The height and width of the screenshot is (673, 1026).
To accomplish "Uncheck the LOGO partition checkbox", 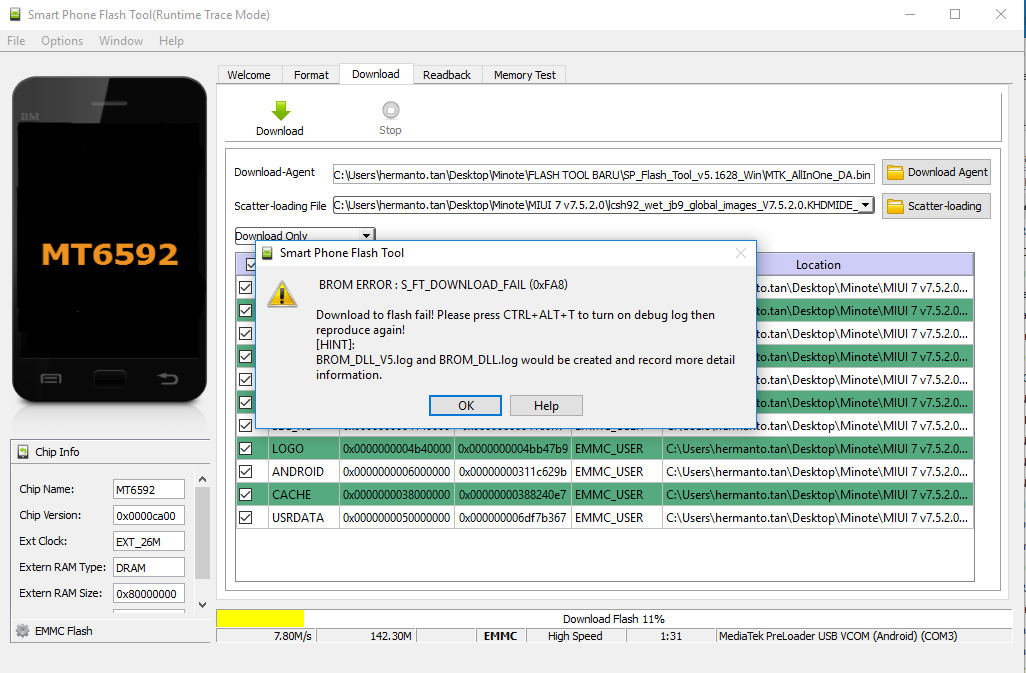I will pos(245,448).
